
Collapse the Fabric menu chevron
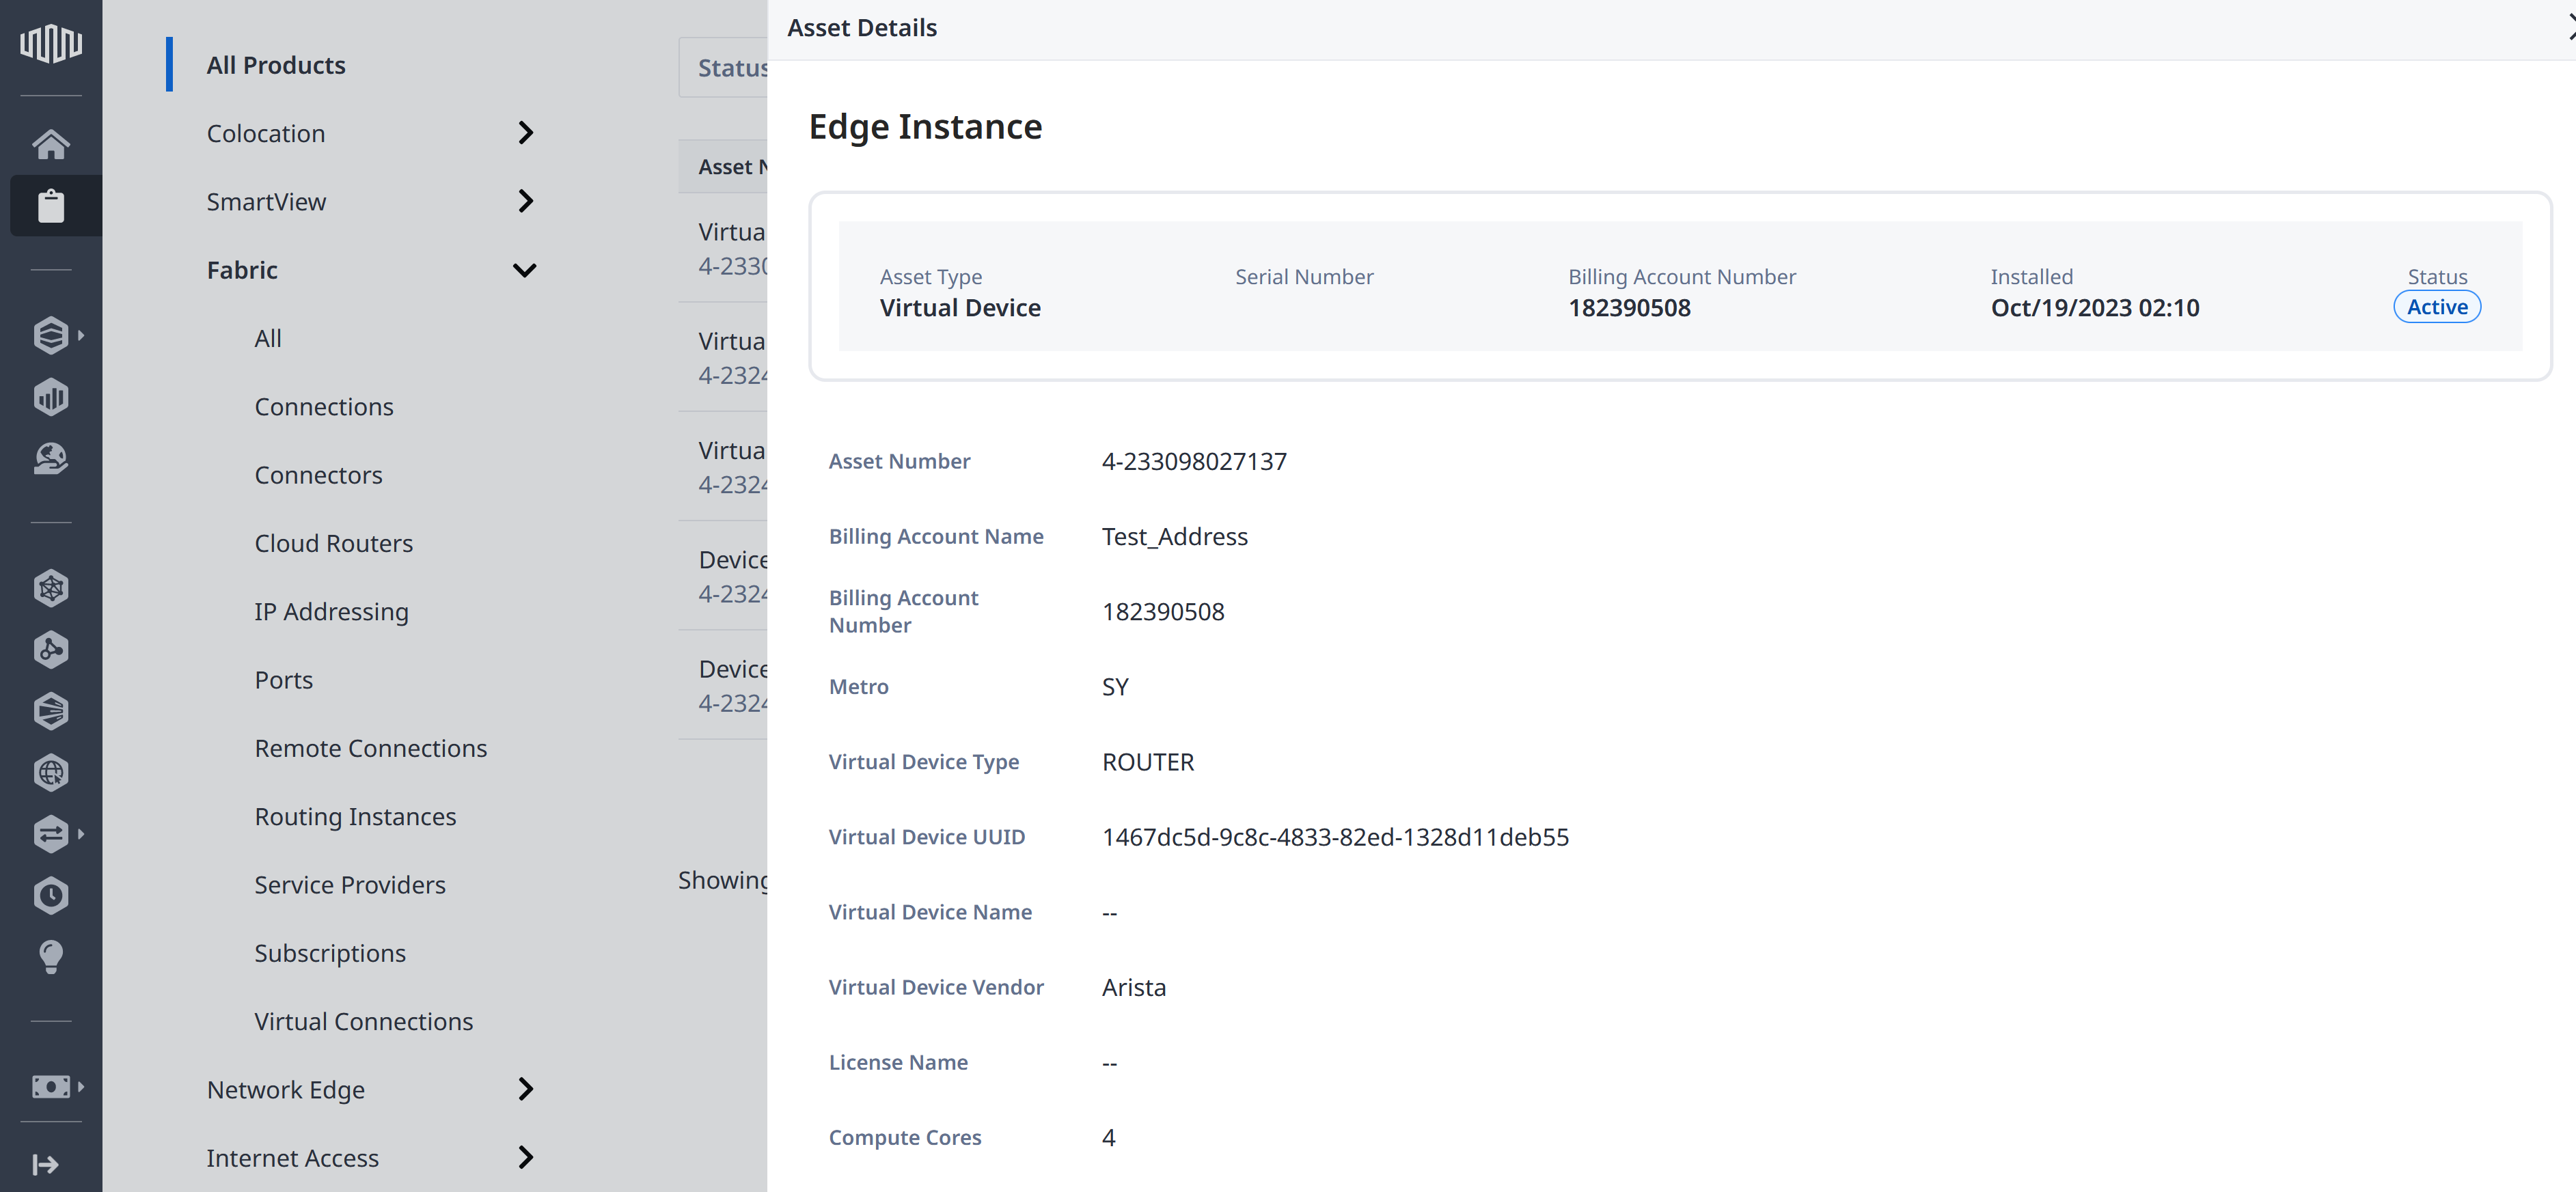point(525,270)
